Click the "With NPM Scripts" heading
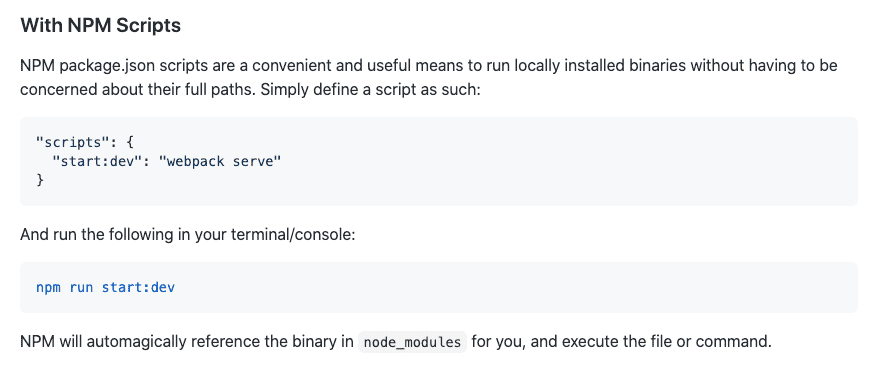The image size is (877, 368). coord(101,26)
